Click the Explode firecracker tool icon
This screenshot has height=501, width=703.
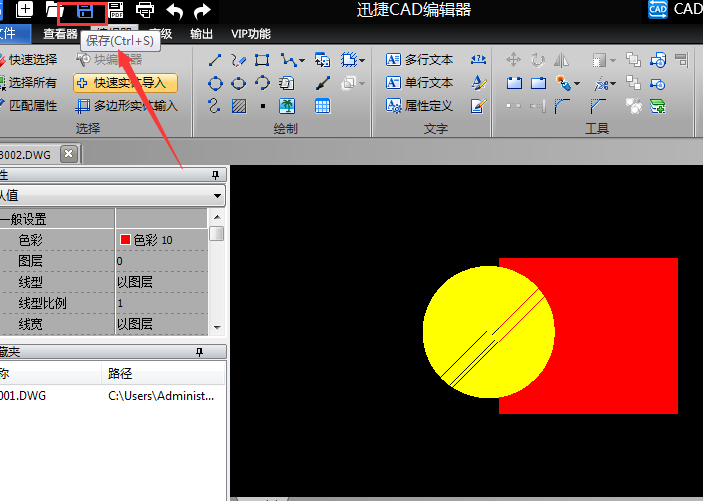563,83
